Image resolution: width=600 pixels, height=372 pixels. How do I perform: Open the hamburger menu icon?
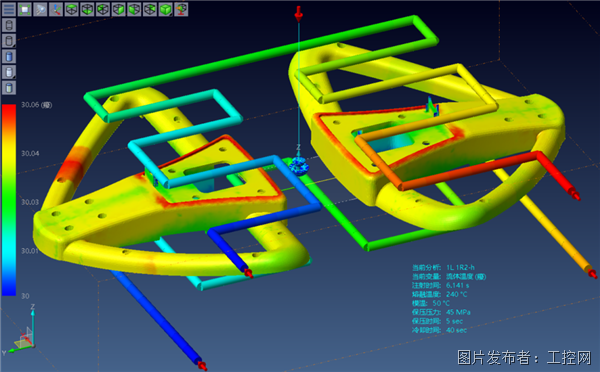click(x=9, y=9)
